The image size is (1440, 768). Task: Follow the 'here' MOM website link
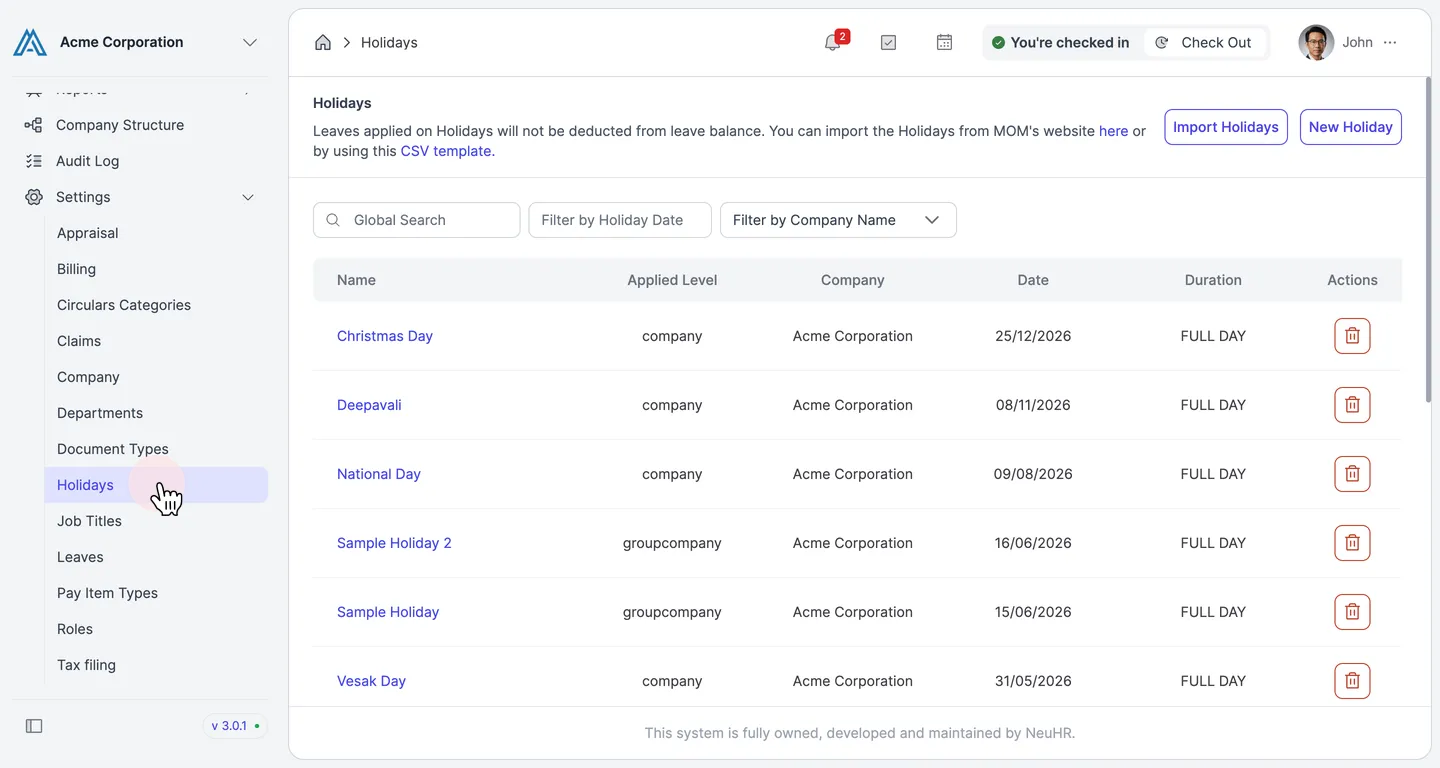1113,131
